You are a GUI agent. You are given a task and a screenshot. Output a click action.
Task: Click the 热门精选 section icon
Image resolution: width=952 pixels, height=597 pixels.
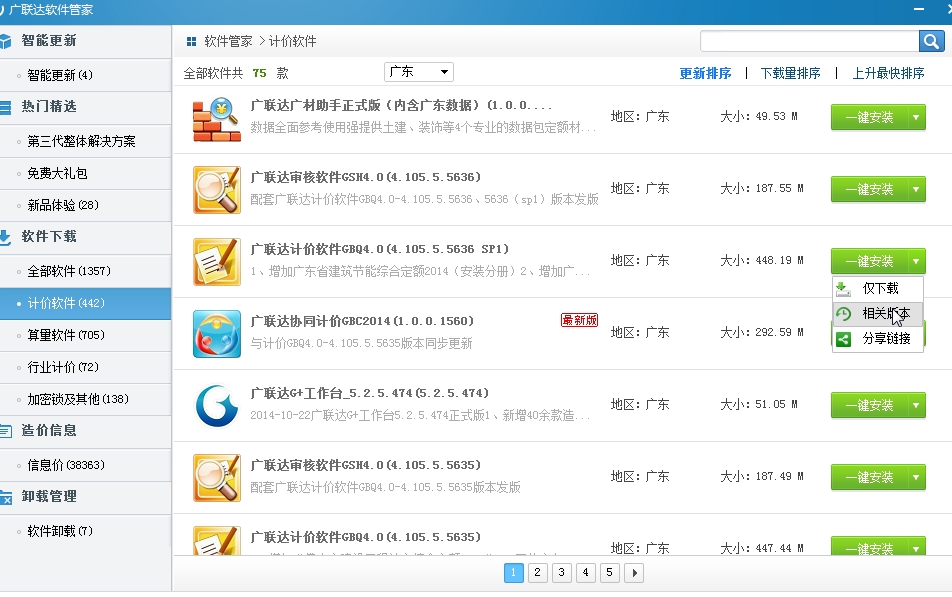pyautogui.click(x=5, y=107)
